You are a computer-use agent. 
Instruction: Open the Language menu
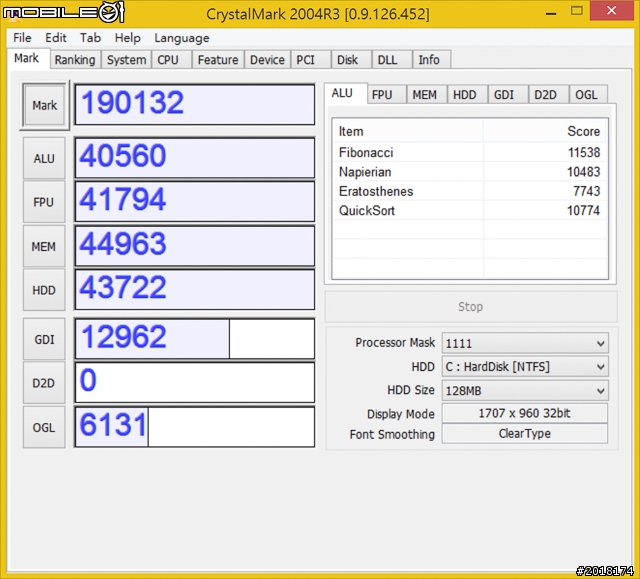coord(182,38)
